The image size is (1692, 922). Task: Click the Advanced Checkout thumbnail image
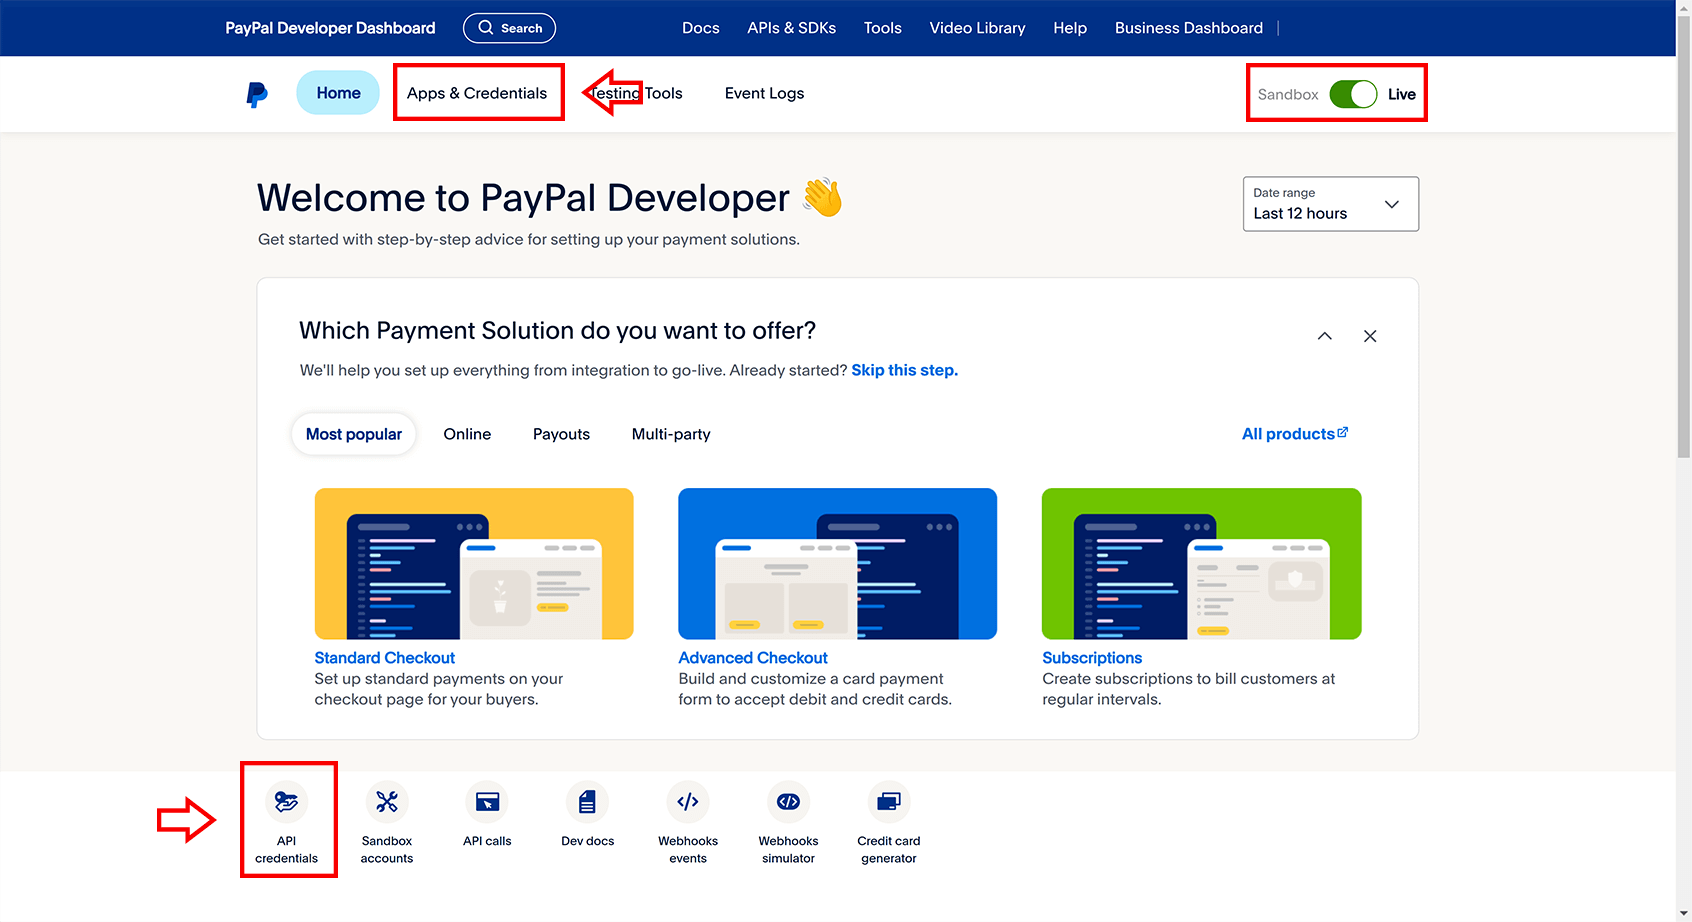tap(837, 564)
